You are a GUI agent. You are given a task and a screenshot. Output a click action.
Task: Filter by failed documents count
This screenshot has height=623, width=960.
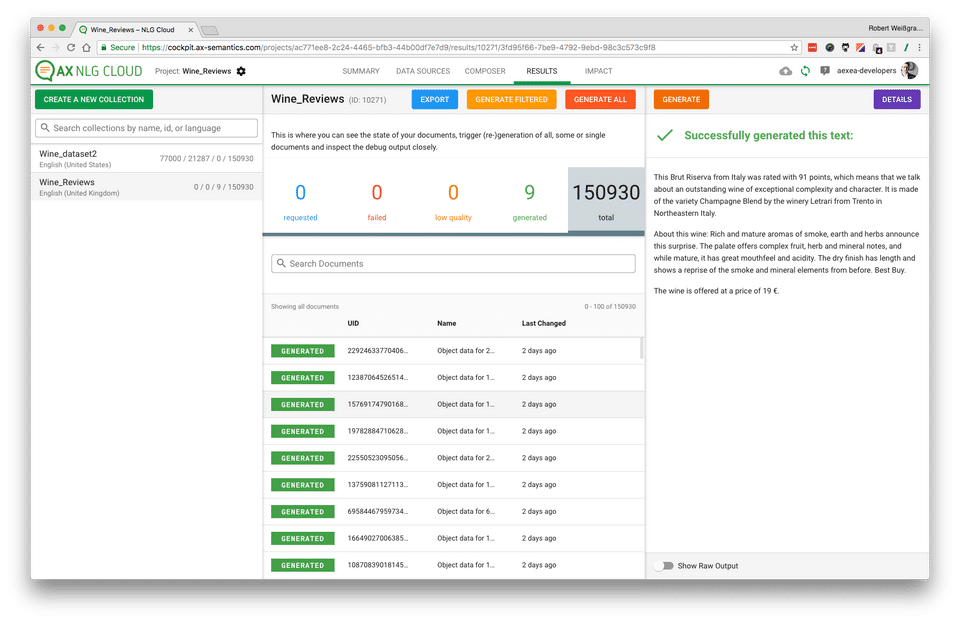pos(377,201)
